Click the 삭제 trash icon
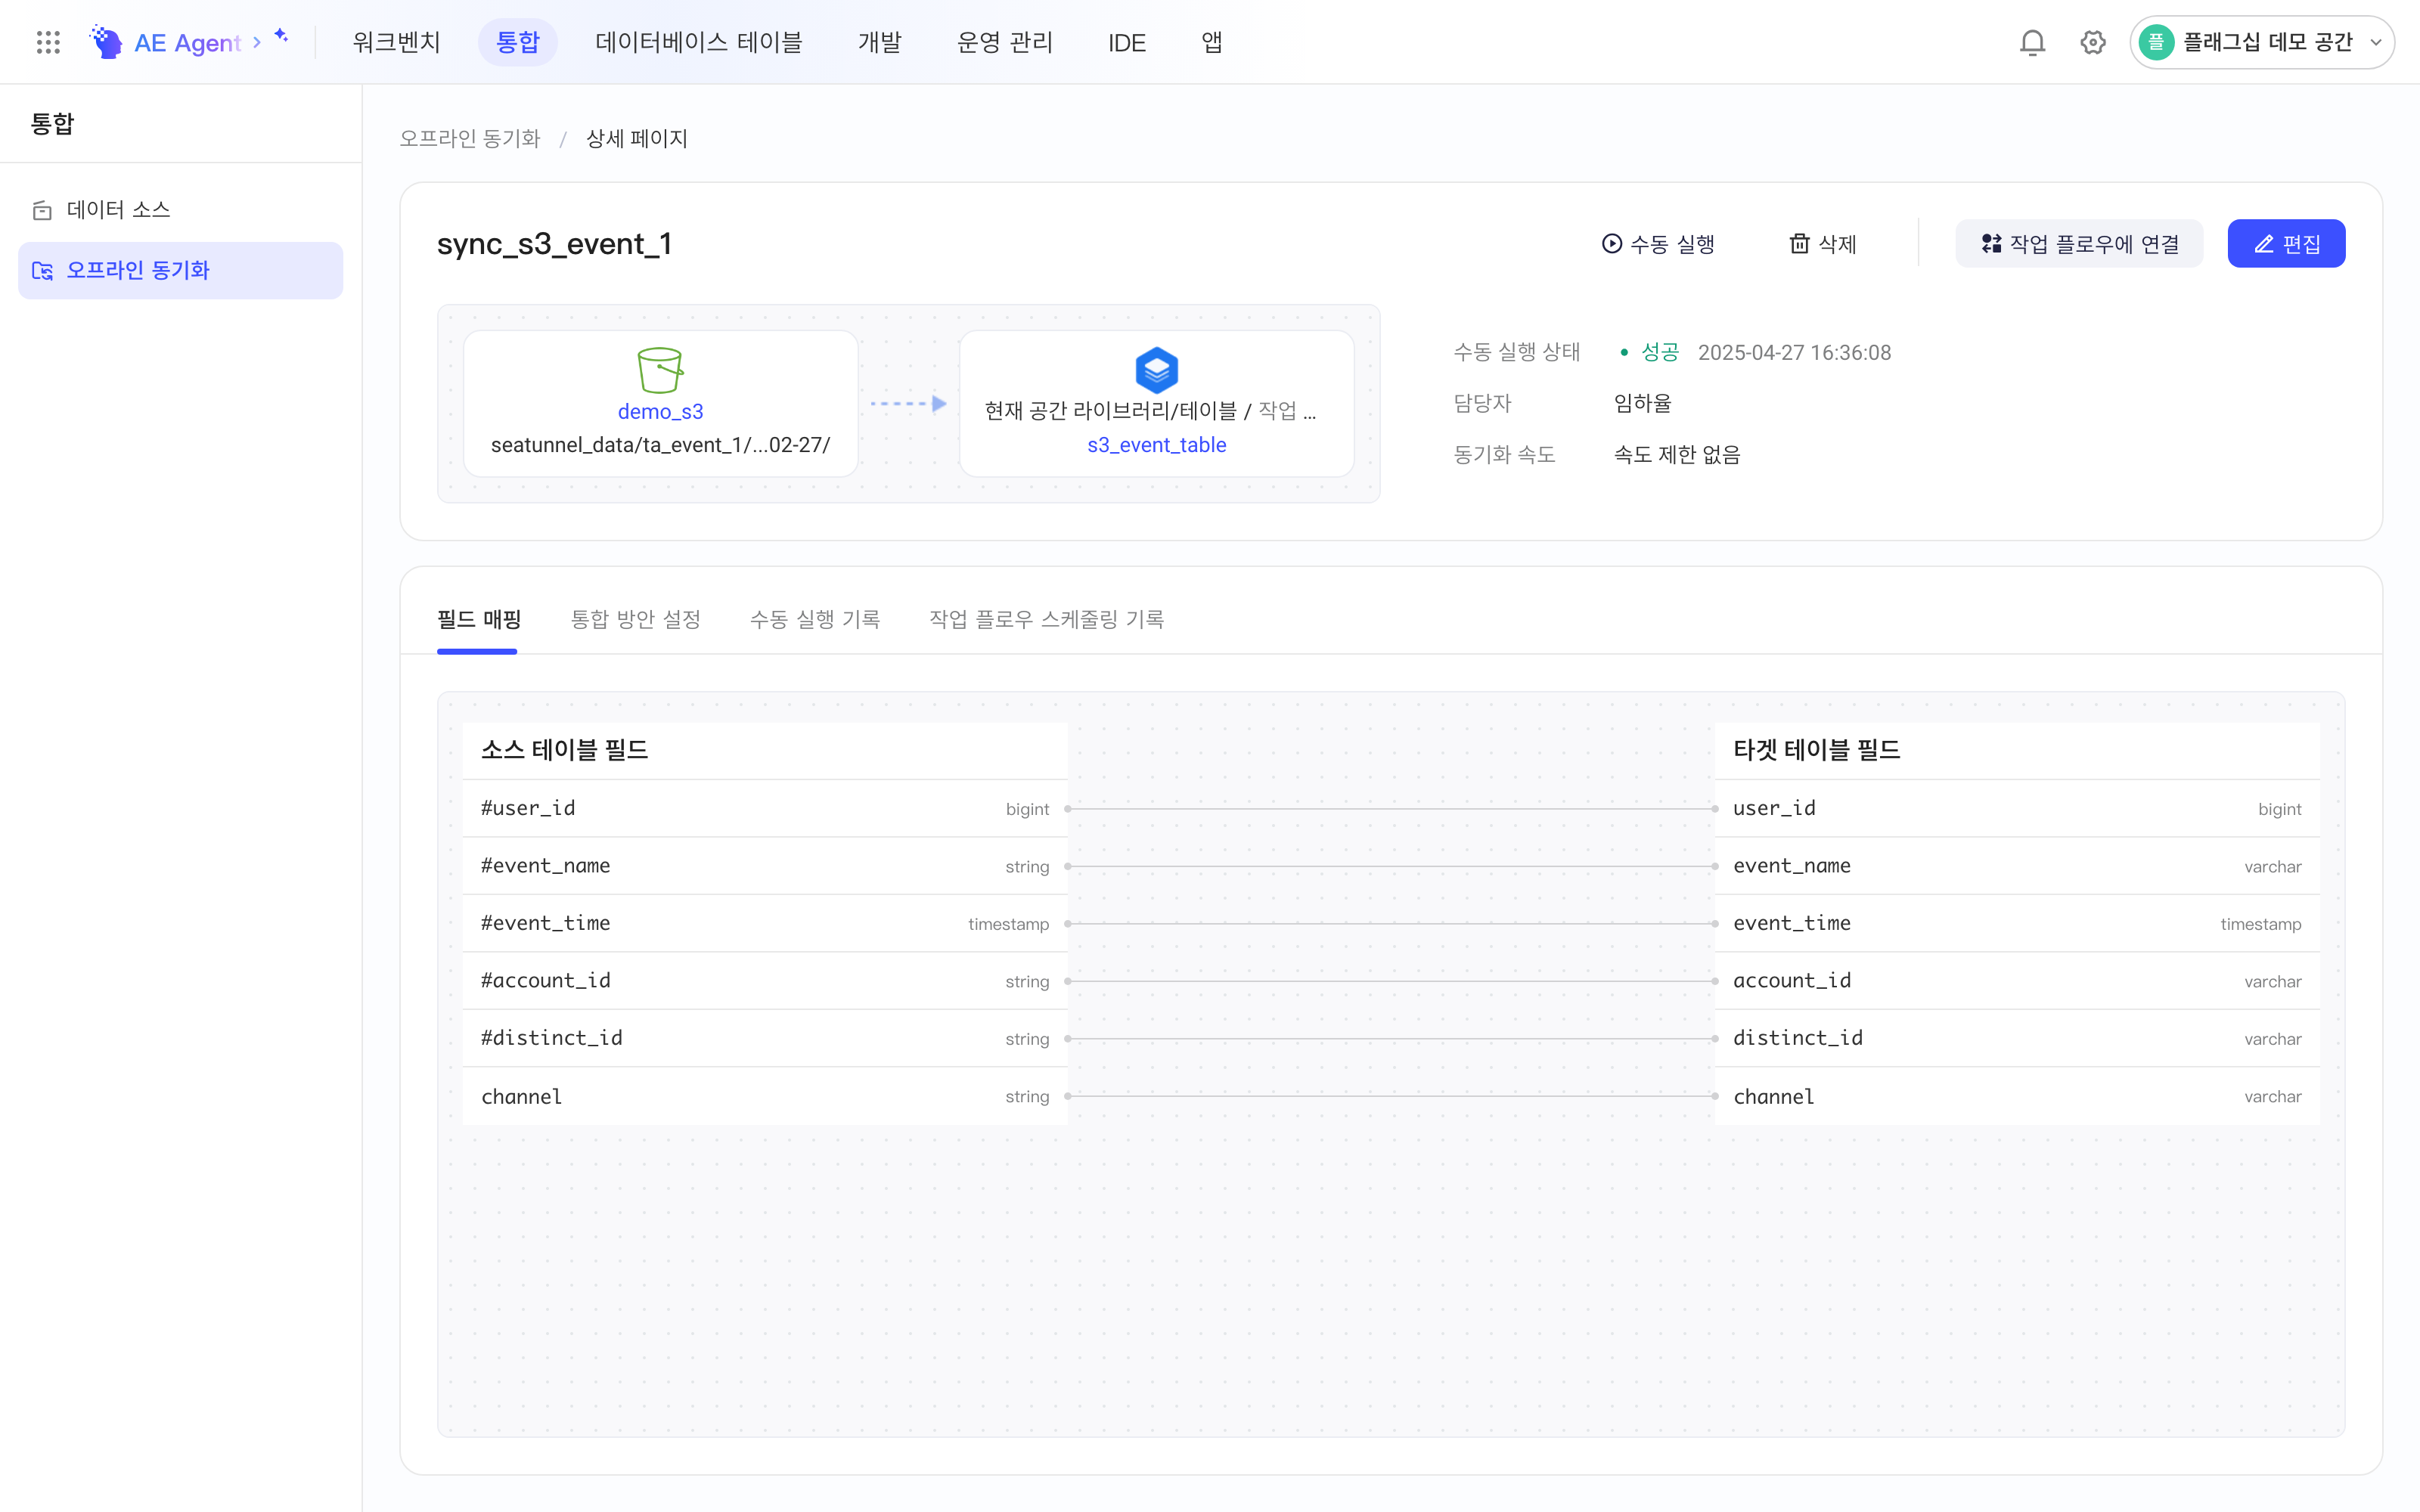Image resolution: width=2420 pixels, height=1512 pixels. point(1799,243)
